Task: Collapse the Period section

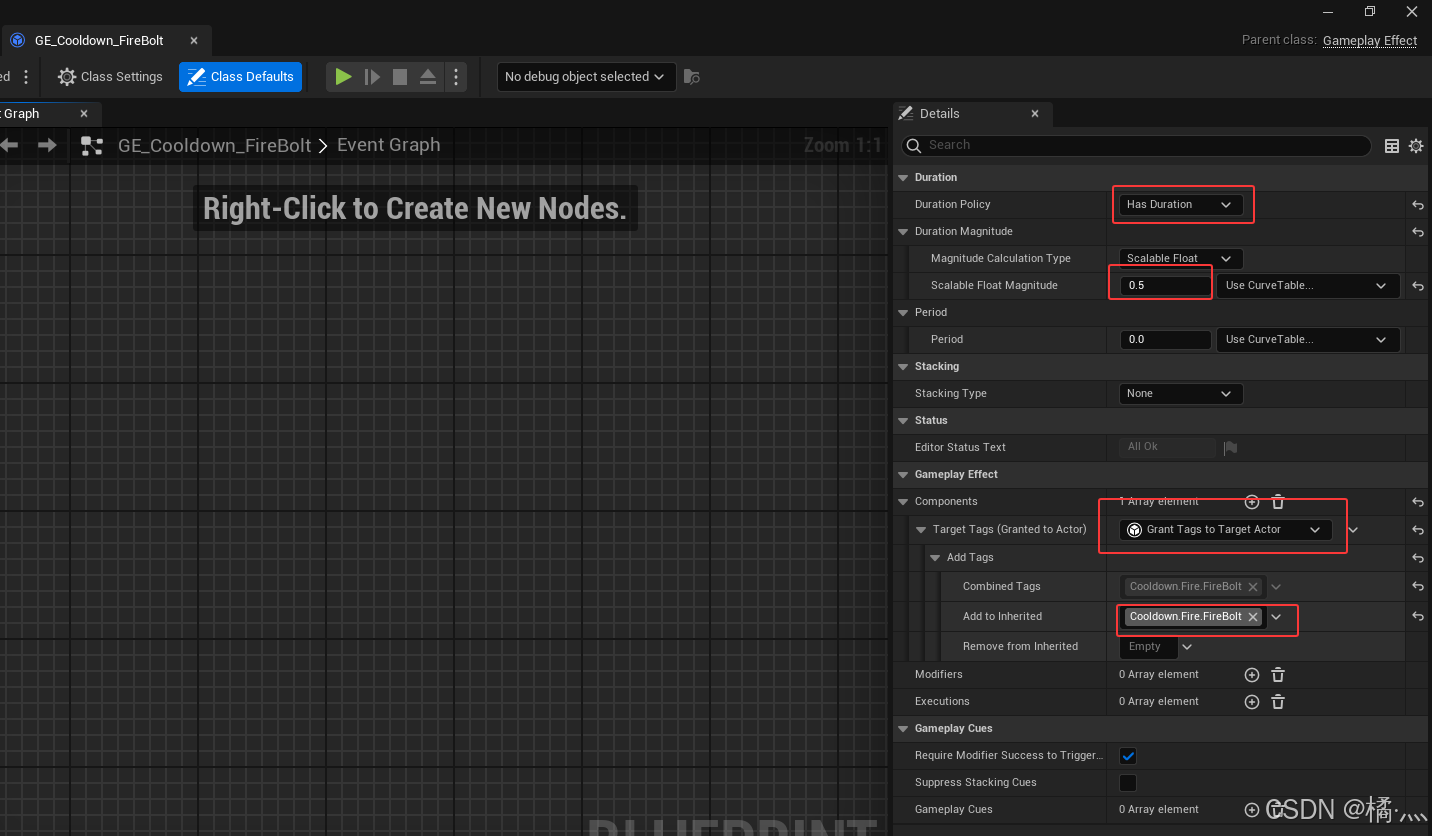Action: tap(904, 313)
